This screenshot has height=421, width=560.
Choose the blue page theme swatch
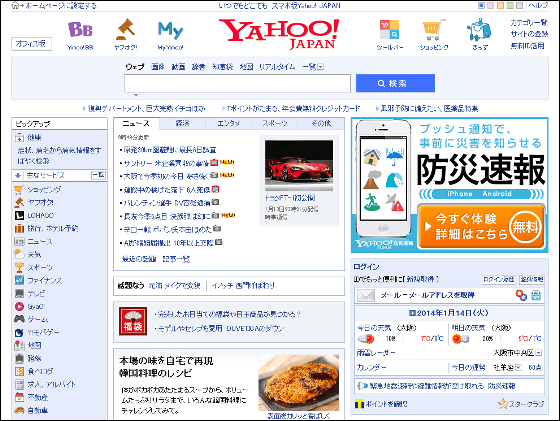(481, 5)
